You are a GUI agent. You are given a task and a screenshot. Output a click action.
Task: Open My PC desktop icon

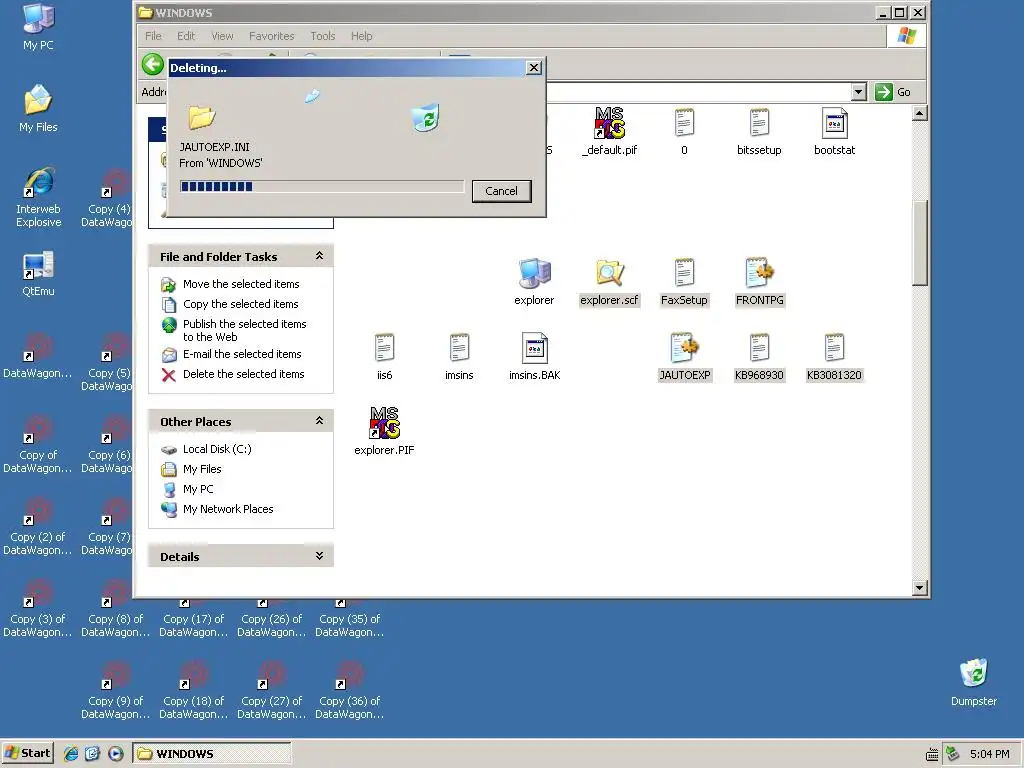[x=38, y=27]
